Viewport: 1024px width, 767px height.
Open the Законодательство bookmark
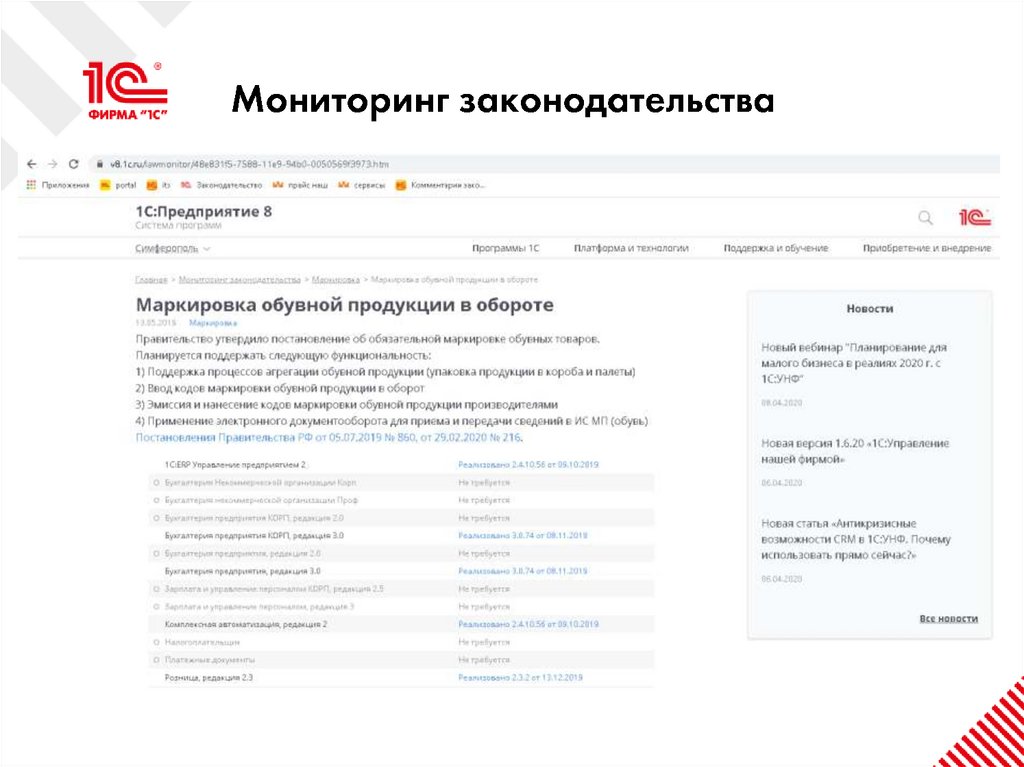(x=221, y=185)
